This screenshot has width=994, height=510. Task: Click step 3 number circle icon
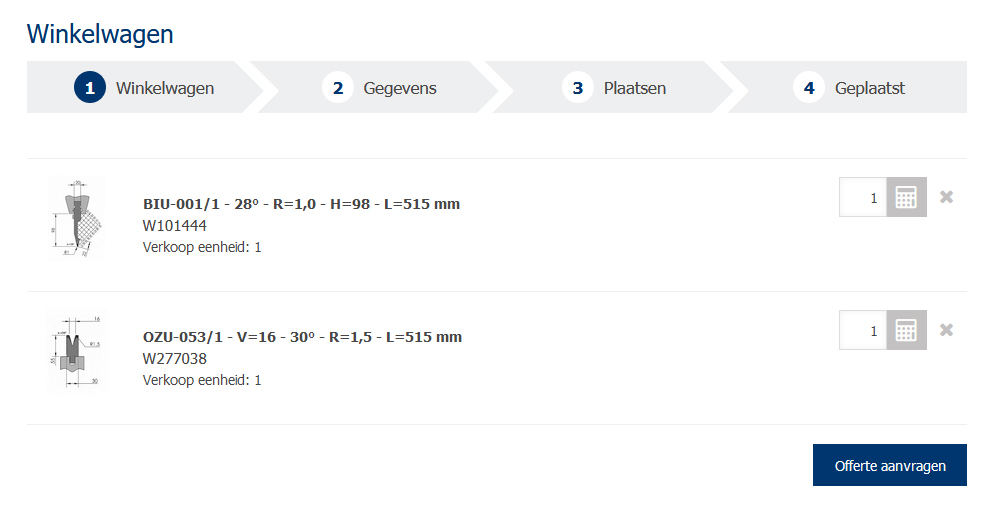pos(578,88)
